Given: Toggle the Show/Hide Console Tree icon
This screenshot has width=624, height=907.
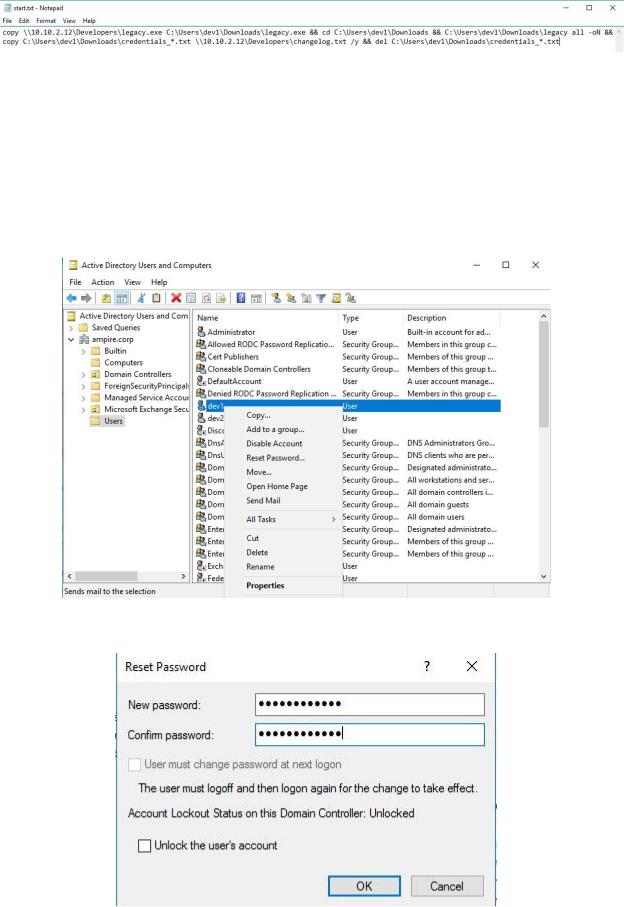Looking at the screenshot, I should 121,298.
